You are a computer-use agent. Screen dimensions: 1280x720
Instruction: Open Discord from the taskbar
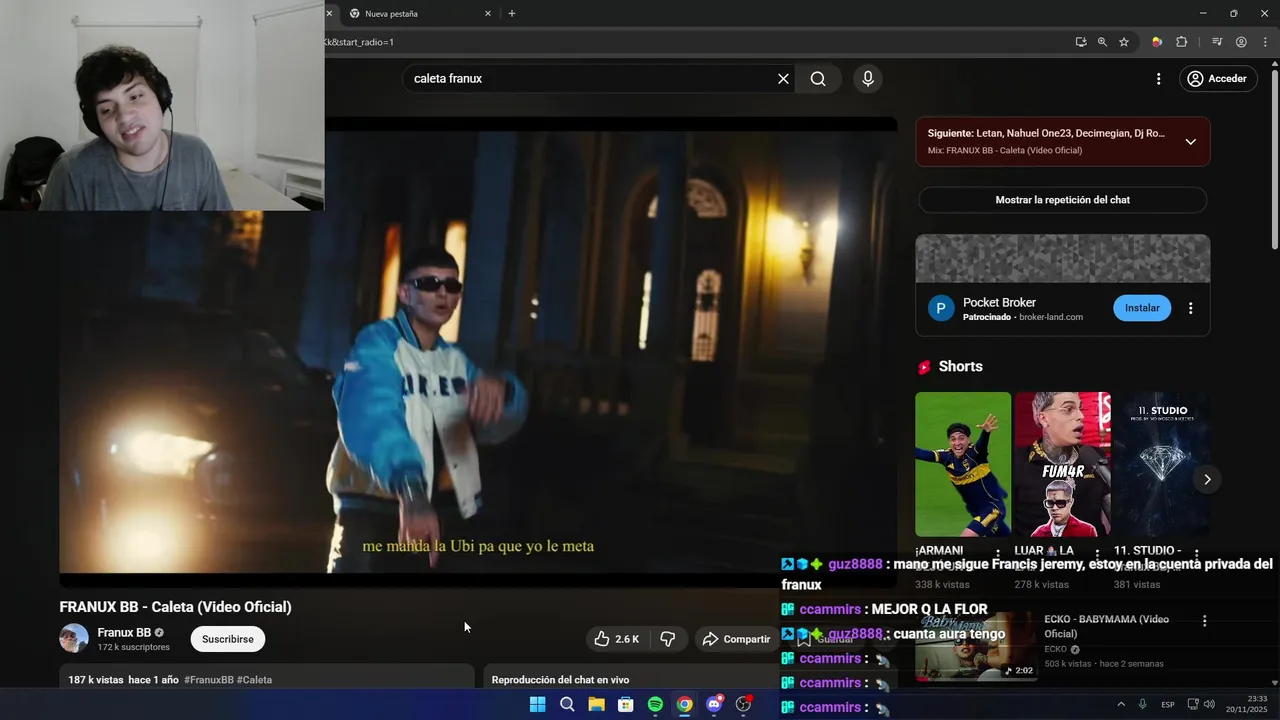click(714, 704)
